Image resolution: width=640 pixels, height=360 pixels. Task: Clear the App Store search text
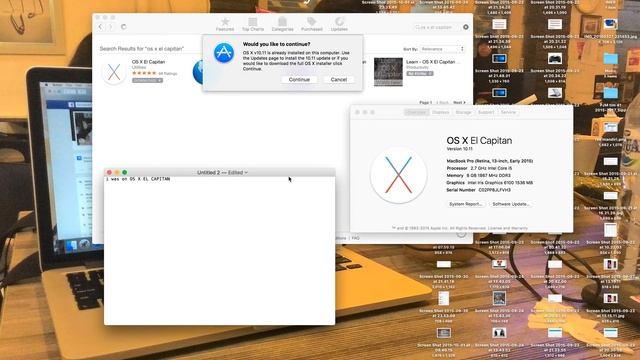click(466, 27)
